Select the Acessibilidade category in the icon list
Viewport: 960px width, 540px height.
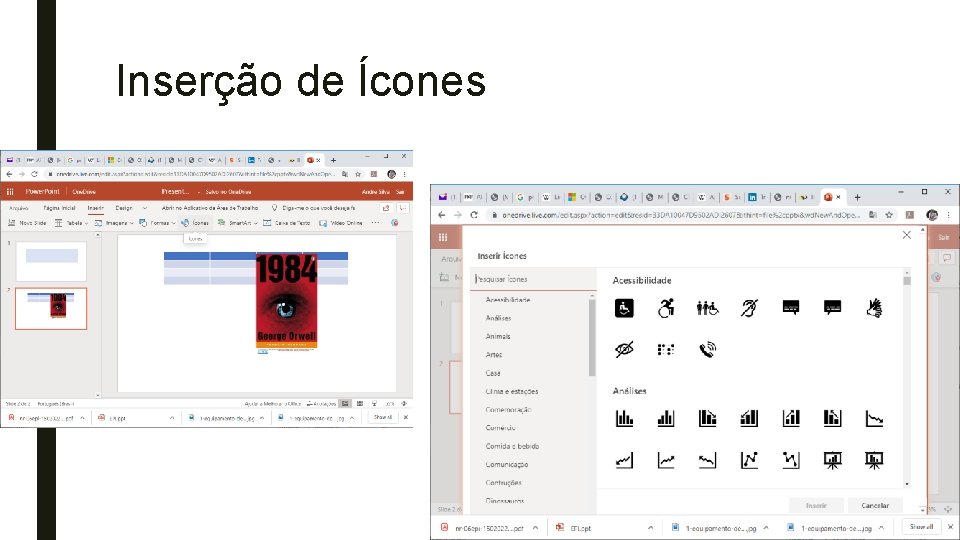(x=508, y=300)
